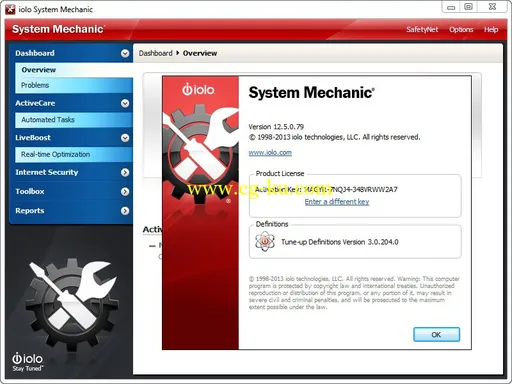Expand the Internet Security section
512x384 pixels.
(125, 172)
